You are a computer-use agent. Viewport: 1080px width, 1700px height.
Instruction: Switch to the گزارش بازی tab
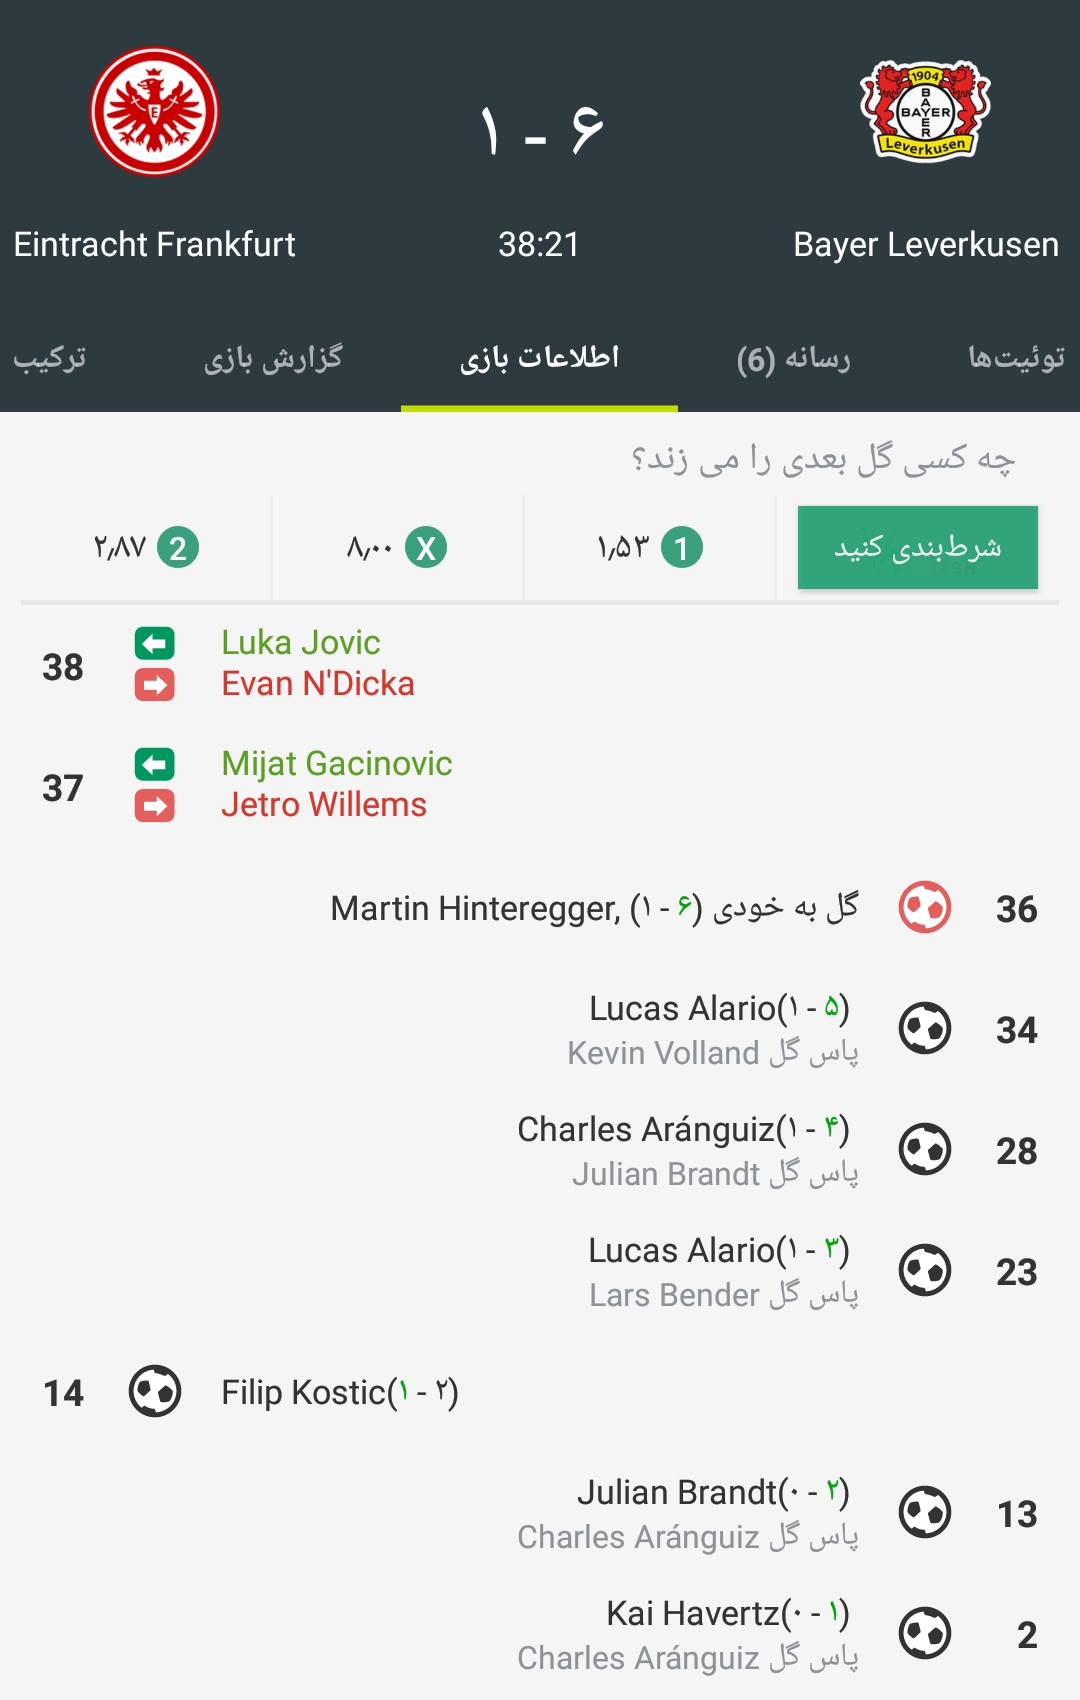pos(273,358)
